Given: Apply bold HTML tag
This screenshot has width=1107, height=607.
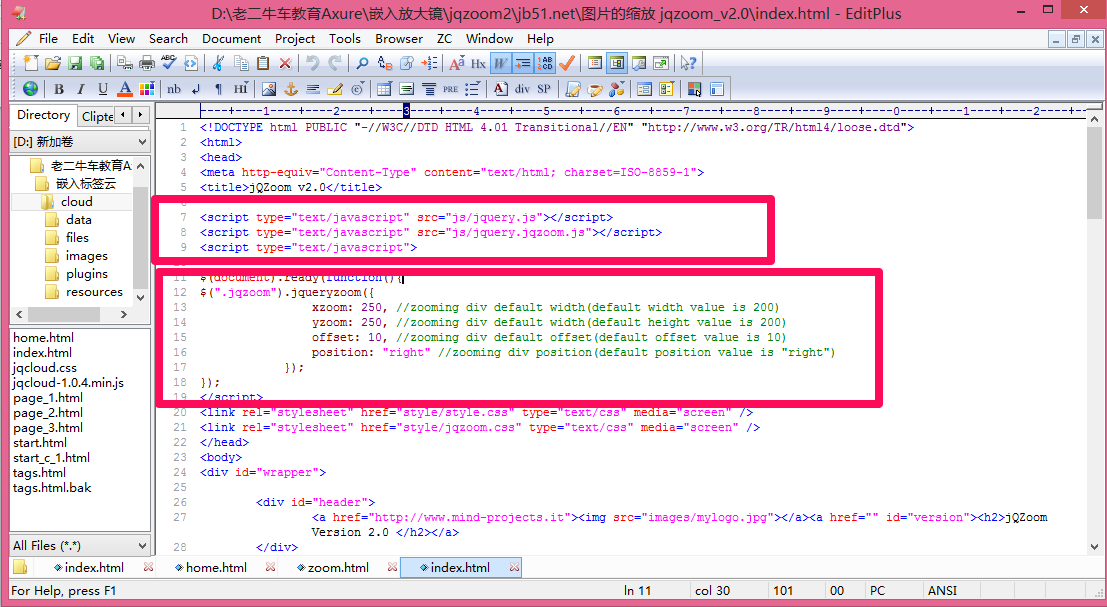Looking at the screenshot, I should tap(59, 89).
